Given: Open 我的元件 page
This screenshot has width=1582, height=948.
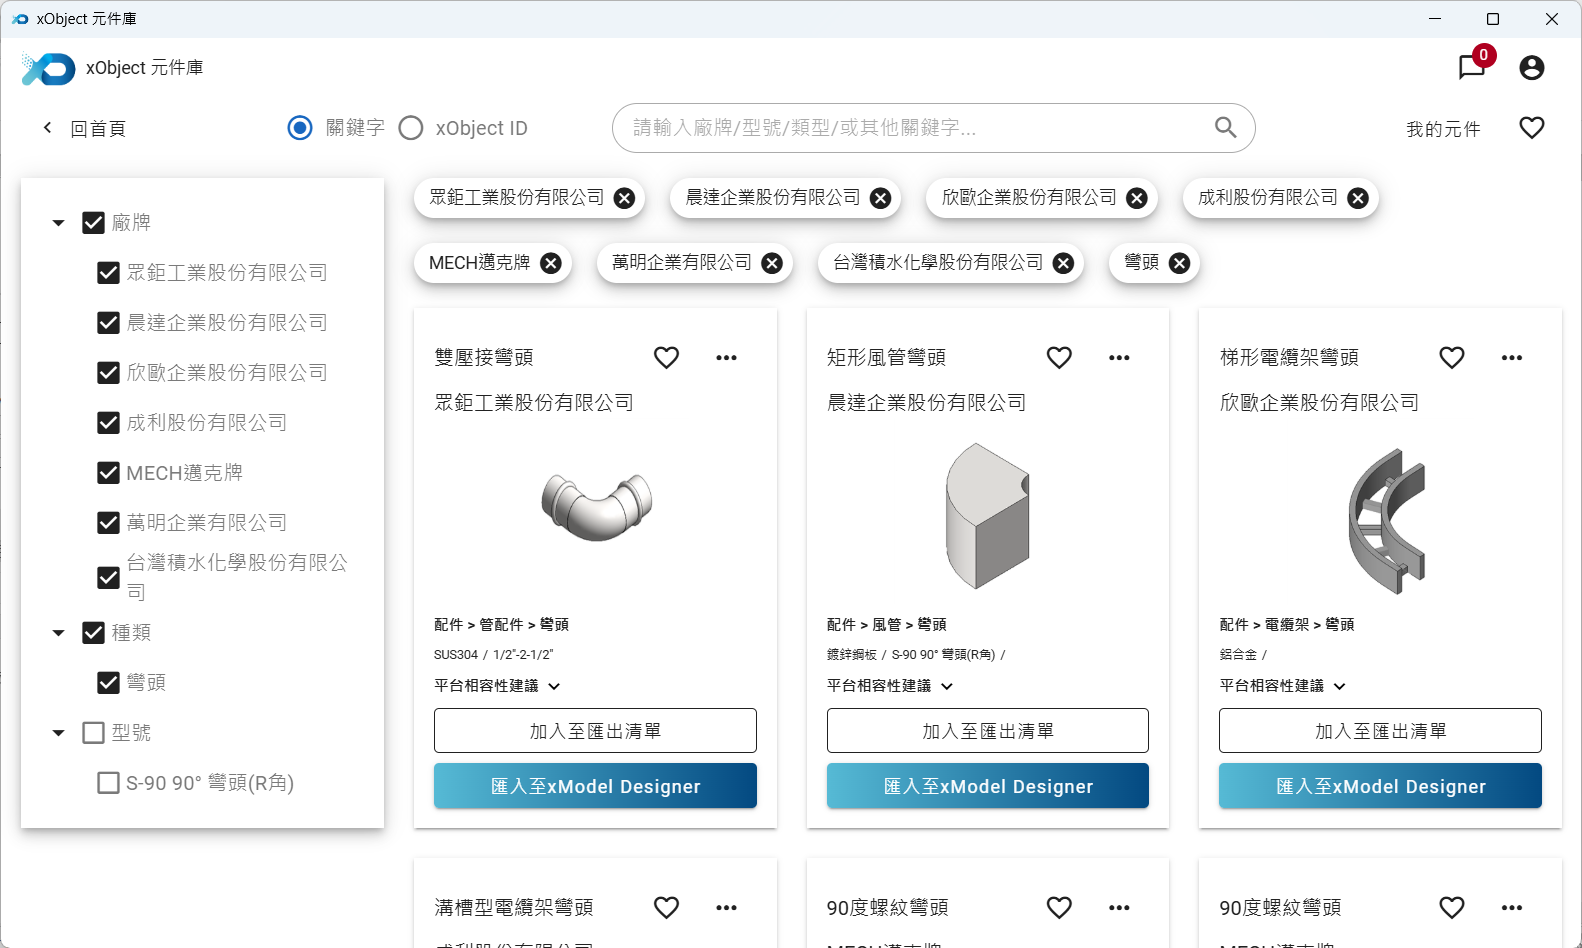Looking at the screenshot, I should coord(1442,129).
